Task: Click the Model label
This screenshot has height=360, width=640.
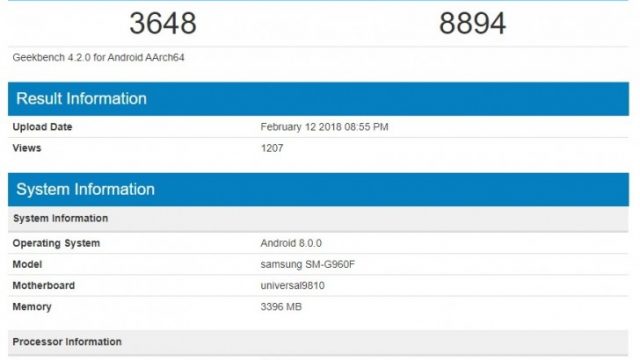Action: click(x=27, y=264)
